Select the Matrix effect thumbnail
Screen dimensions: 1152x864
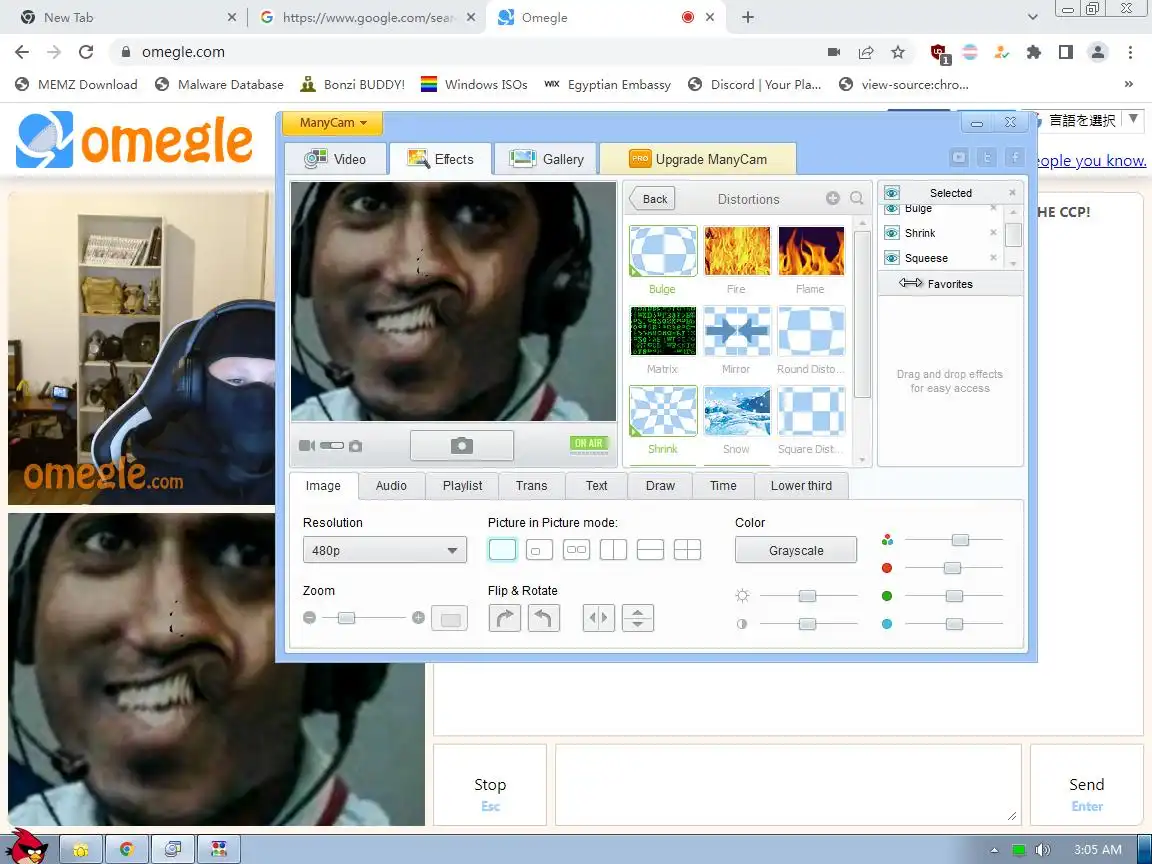(663, 331)
